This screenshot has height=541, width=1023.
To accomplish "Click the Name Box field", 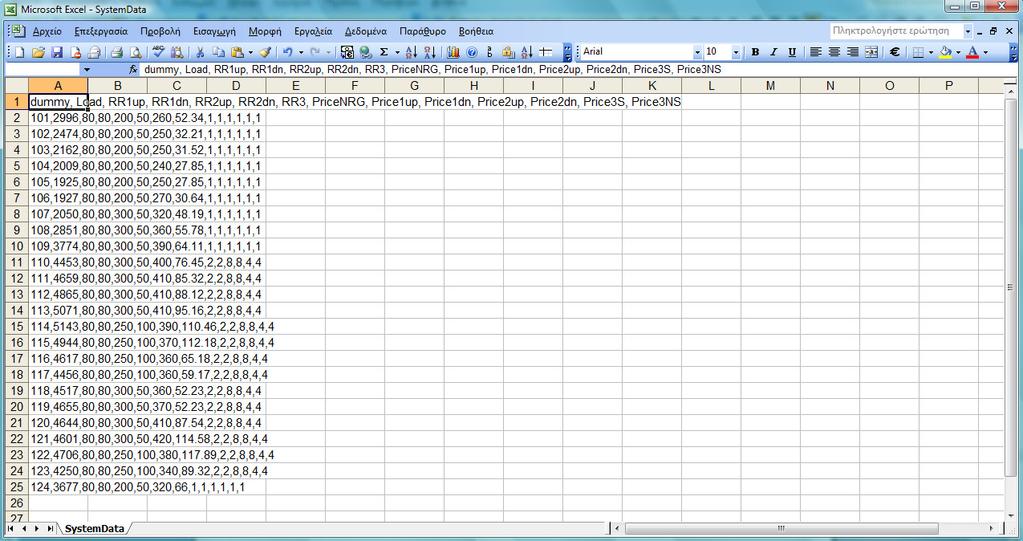I will tap(43, 69).
